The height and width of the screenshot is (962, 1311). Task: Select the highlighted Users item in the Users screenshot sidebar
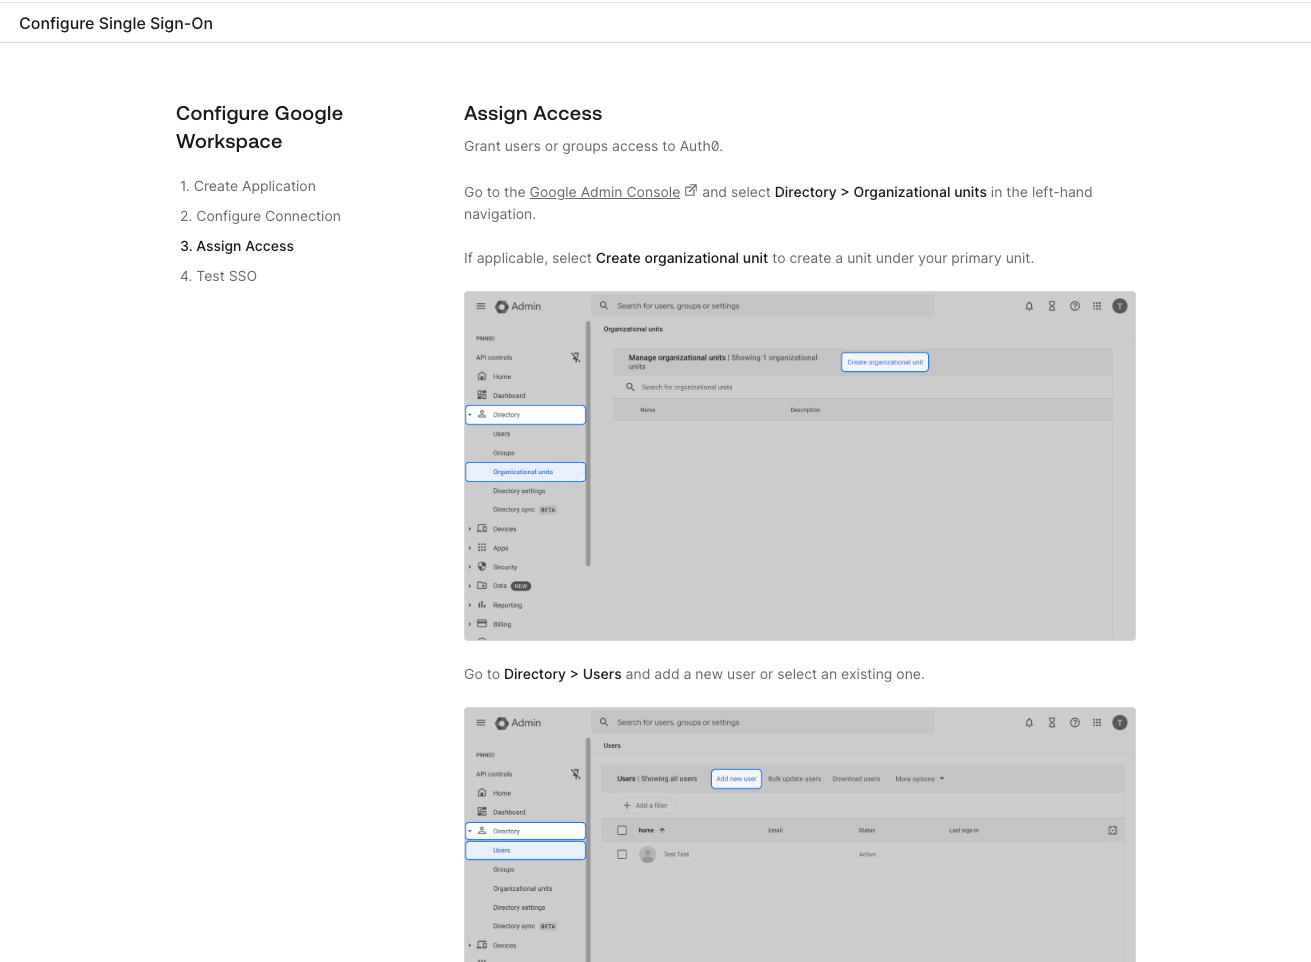coord(525,850)
